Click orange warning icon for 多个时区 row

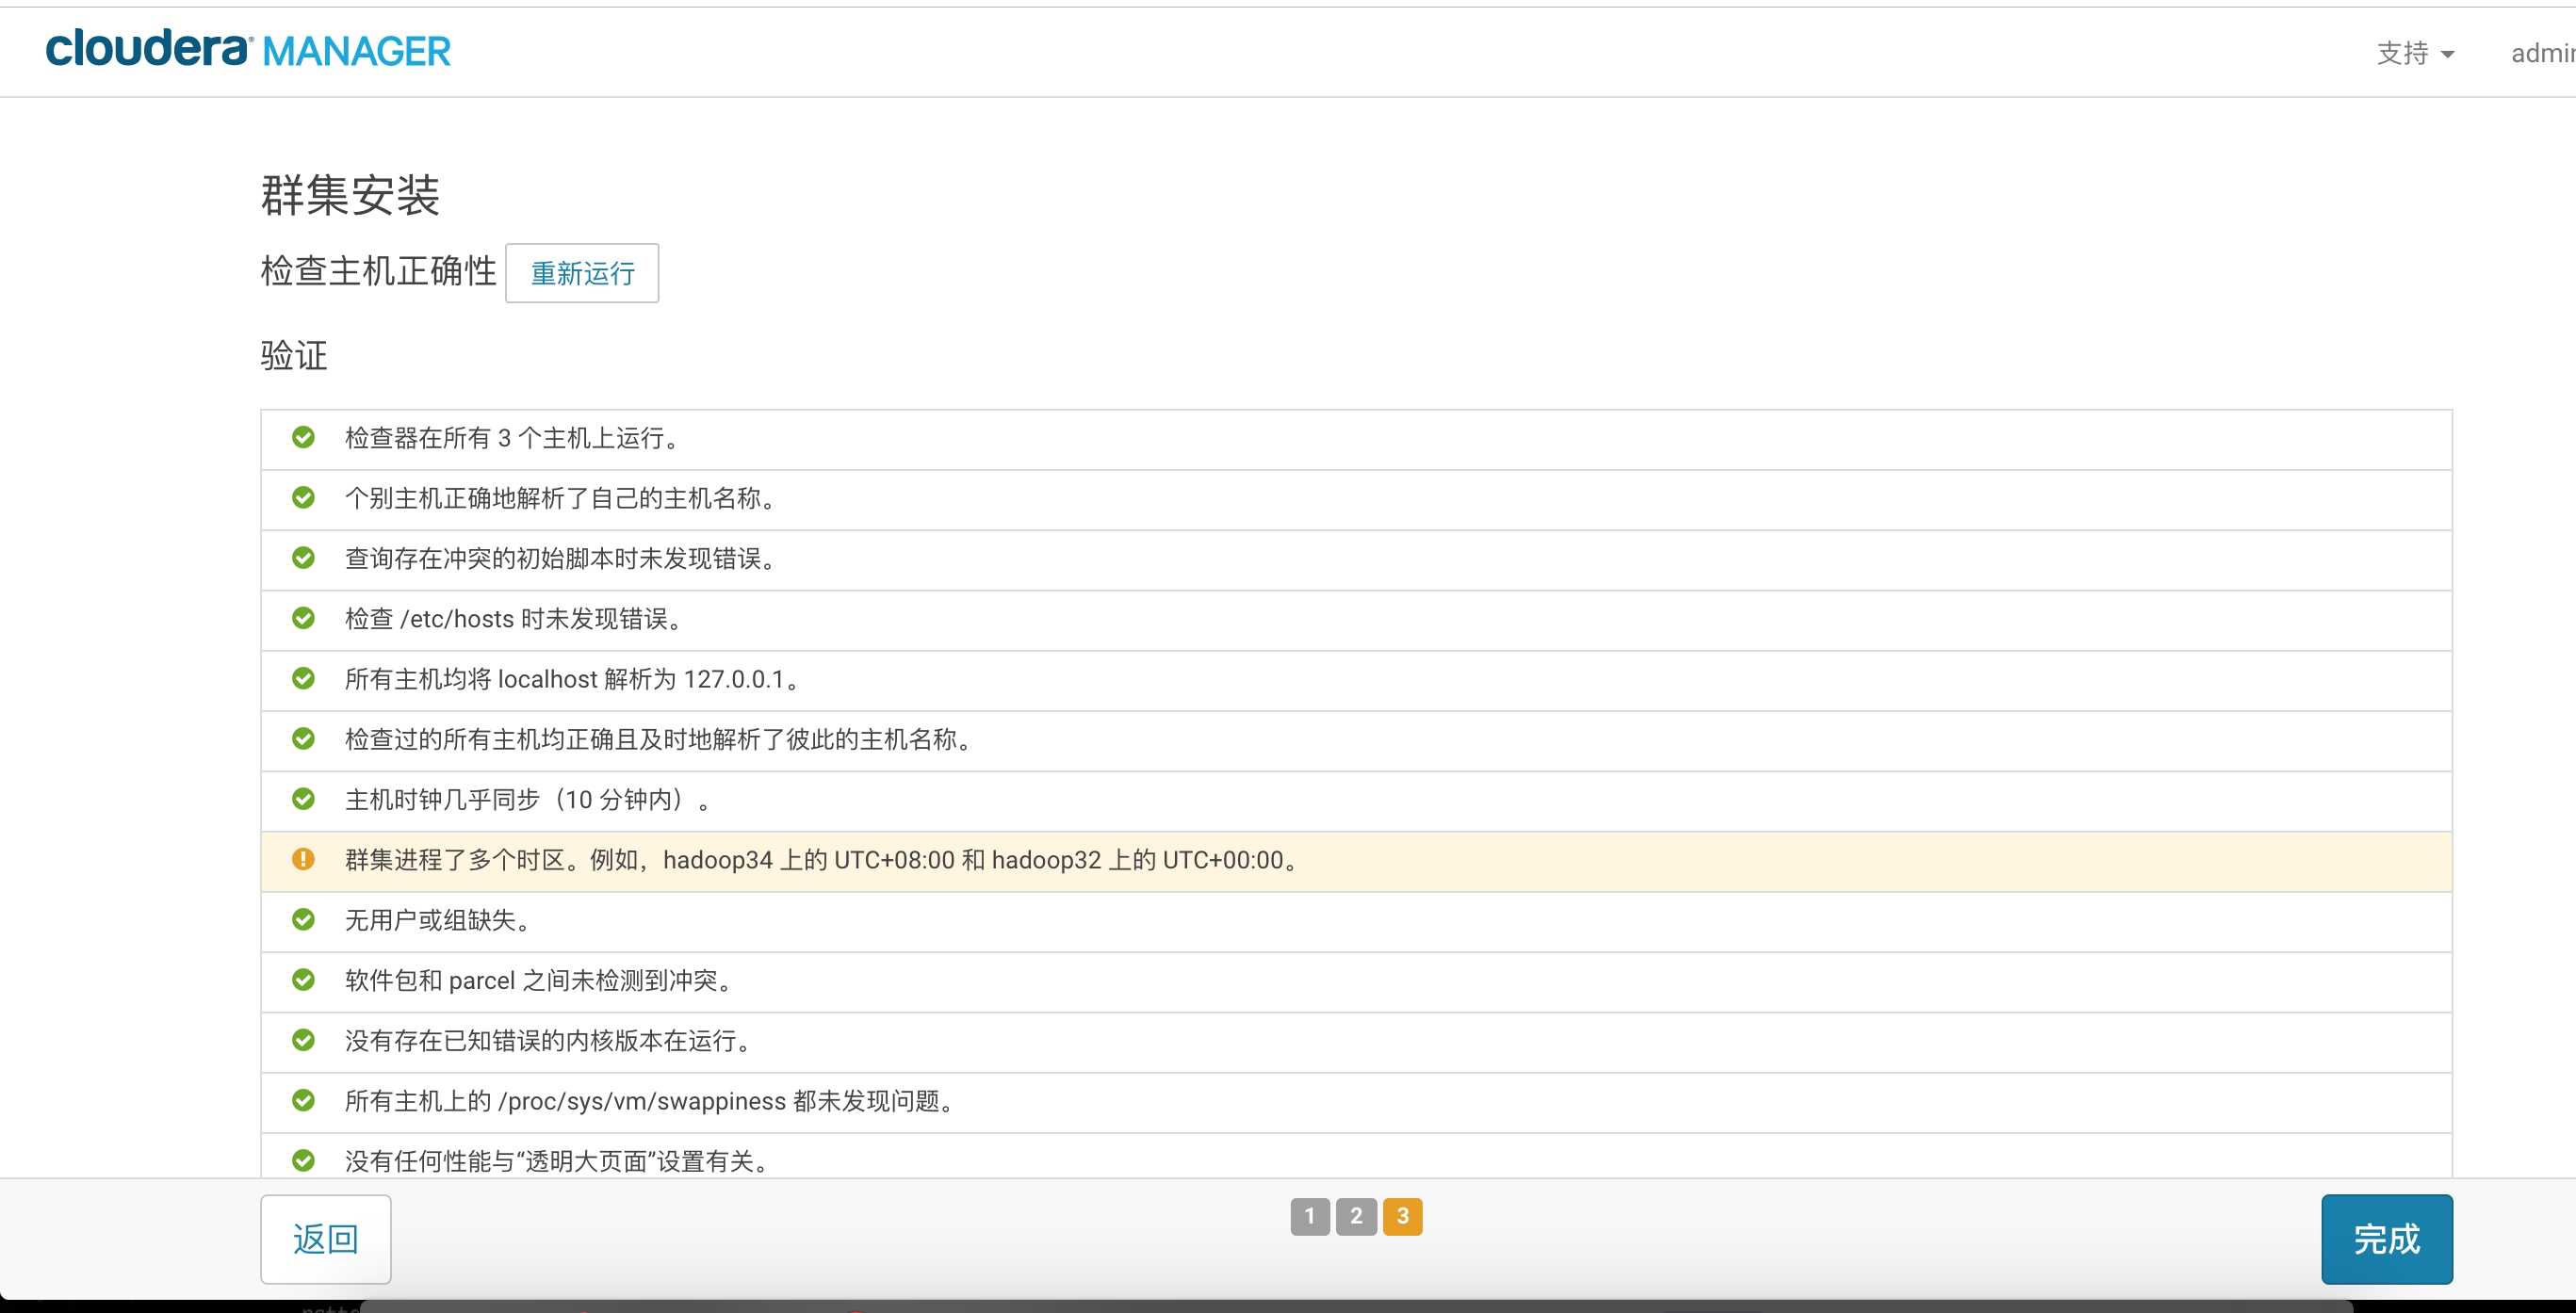click(x=303, y=859)
